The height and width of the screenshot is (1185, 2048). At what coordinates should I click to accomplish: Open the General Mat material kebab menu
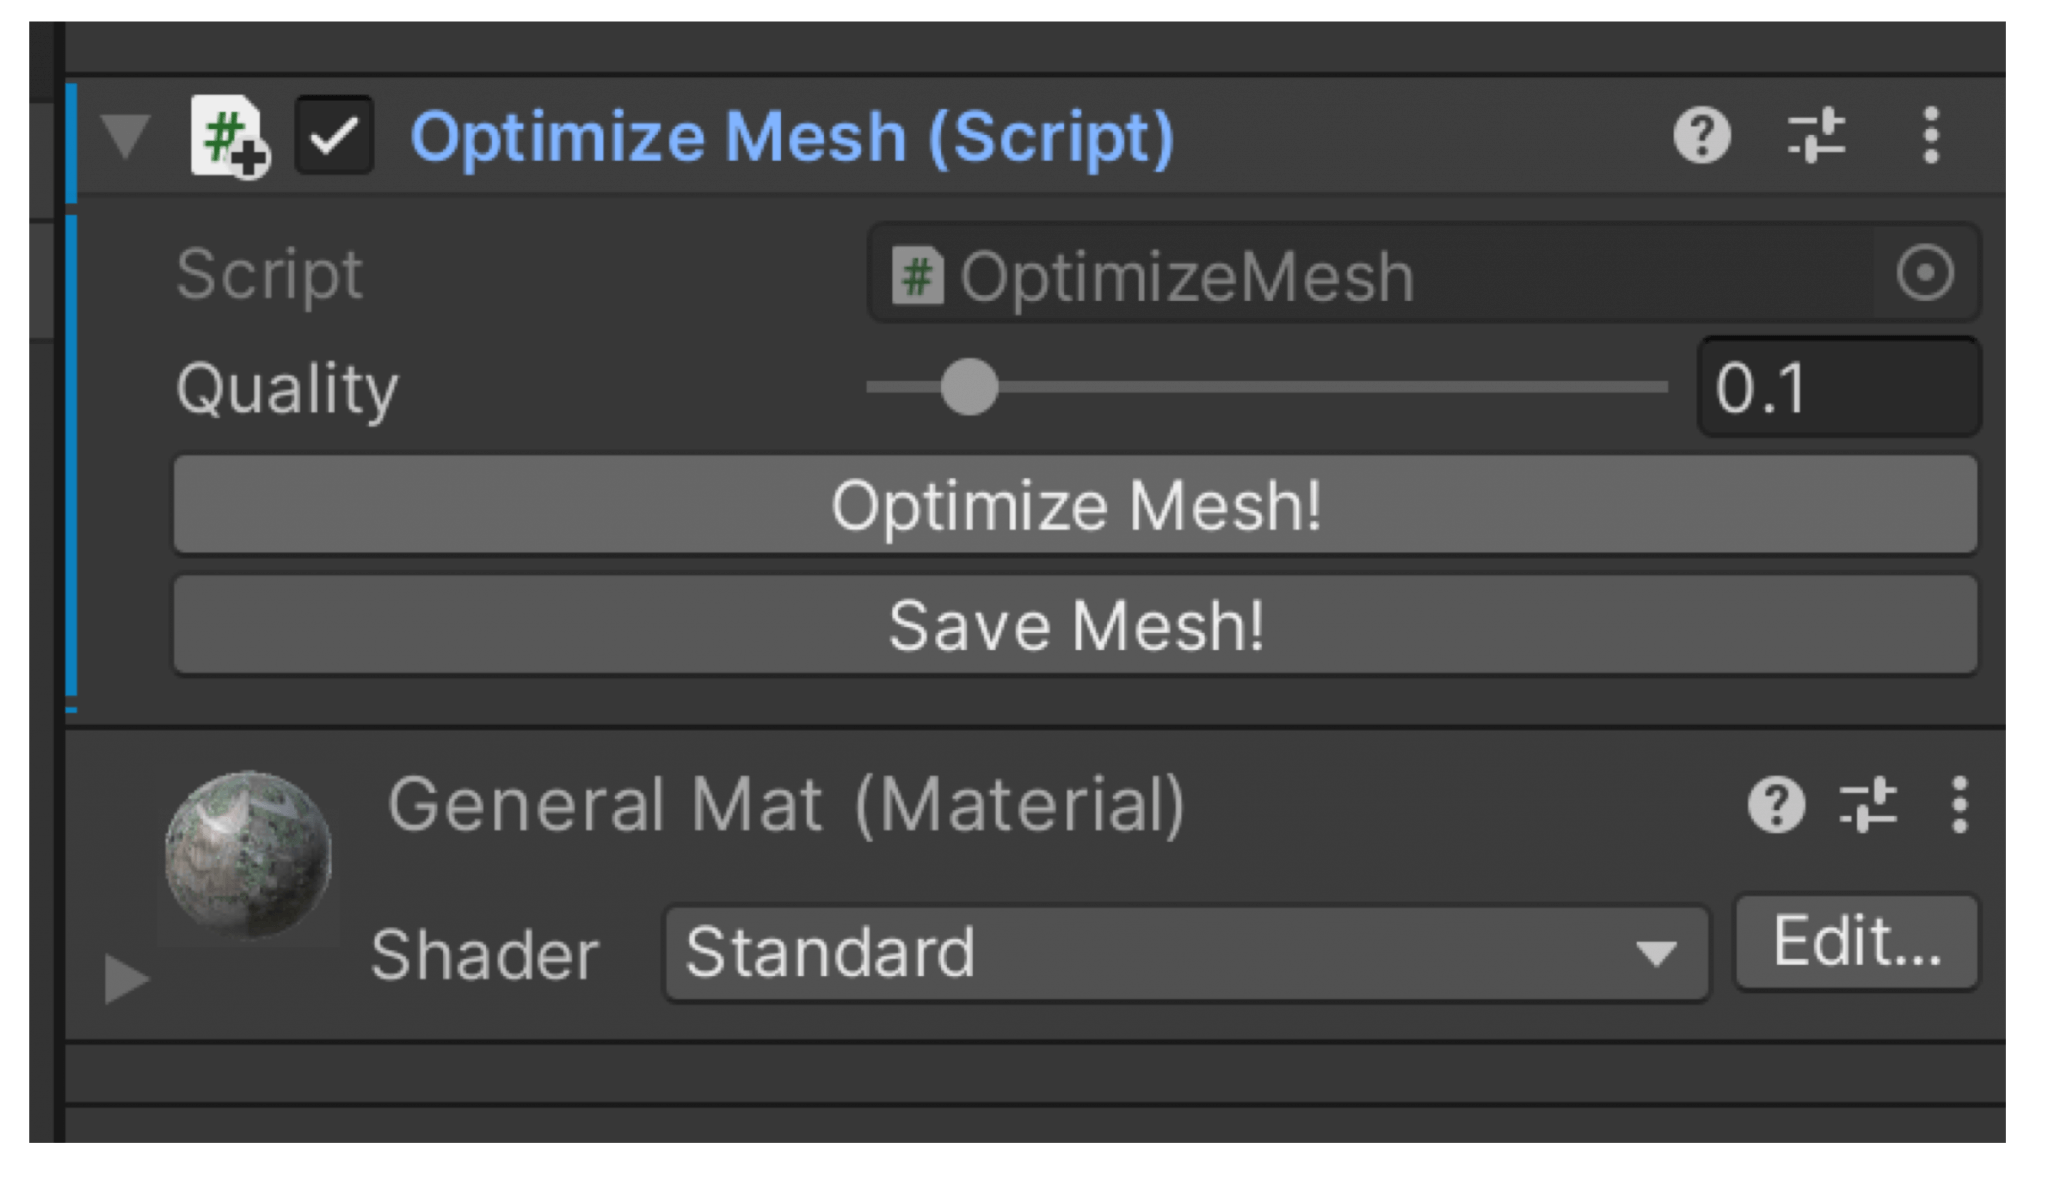tap(1959, 805)
